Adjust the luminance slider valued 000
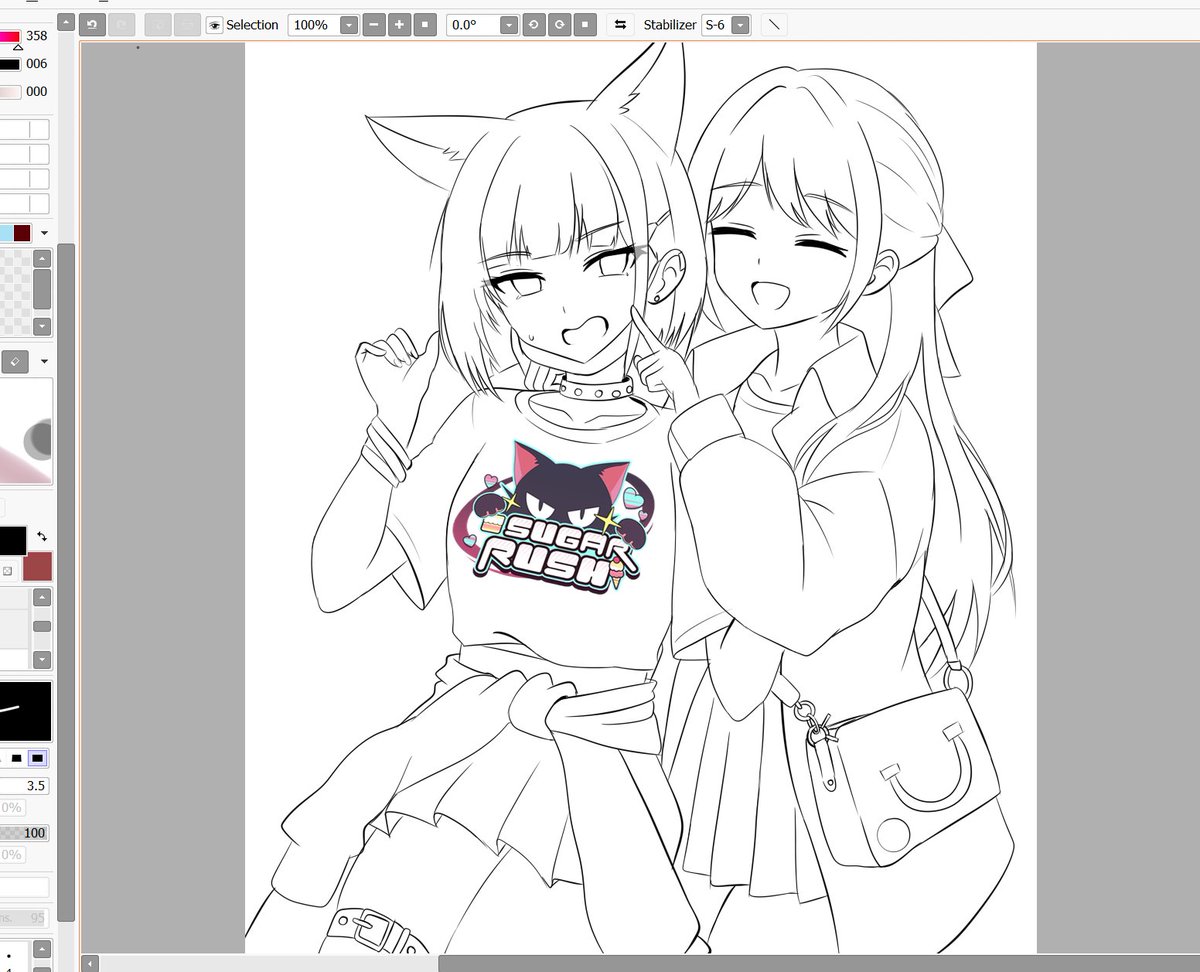Screen dimensions: 1200x972 pos(10,92)
